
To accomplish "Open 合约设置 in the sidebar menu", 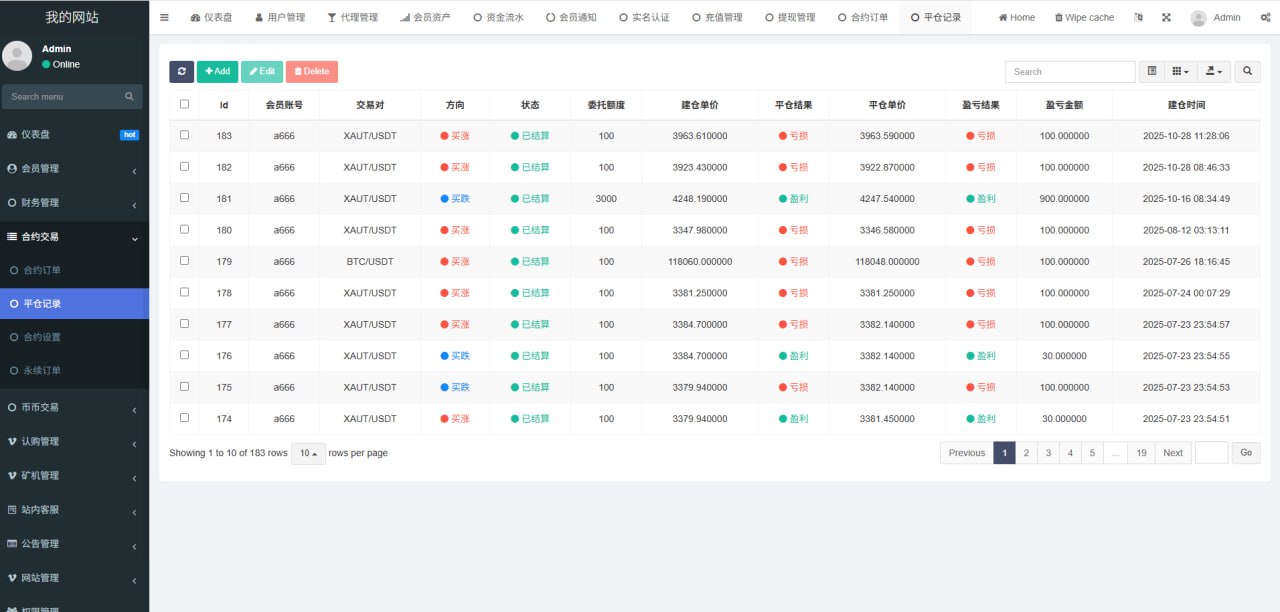I will (x=42, y=337).
